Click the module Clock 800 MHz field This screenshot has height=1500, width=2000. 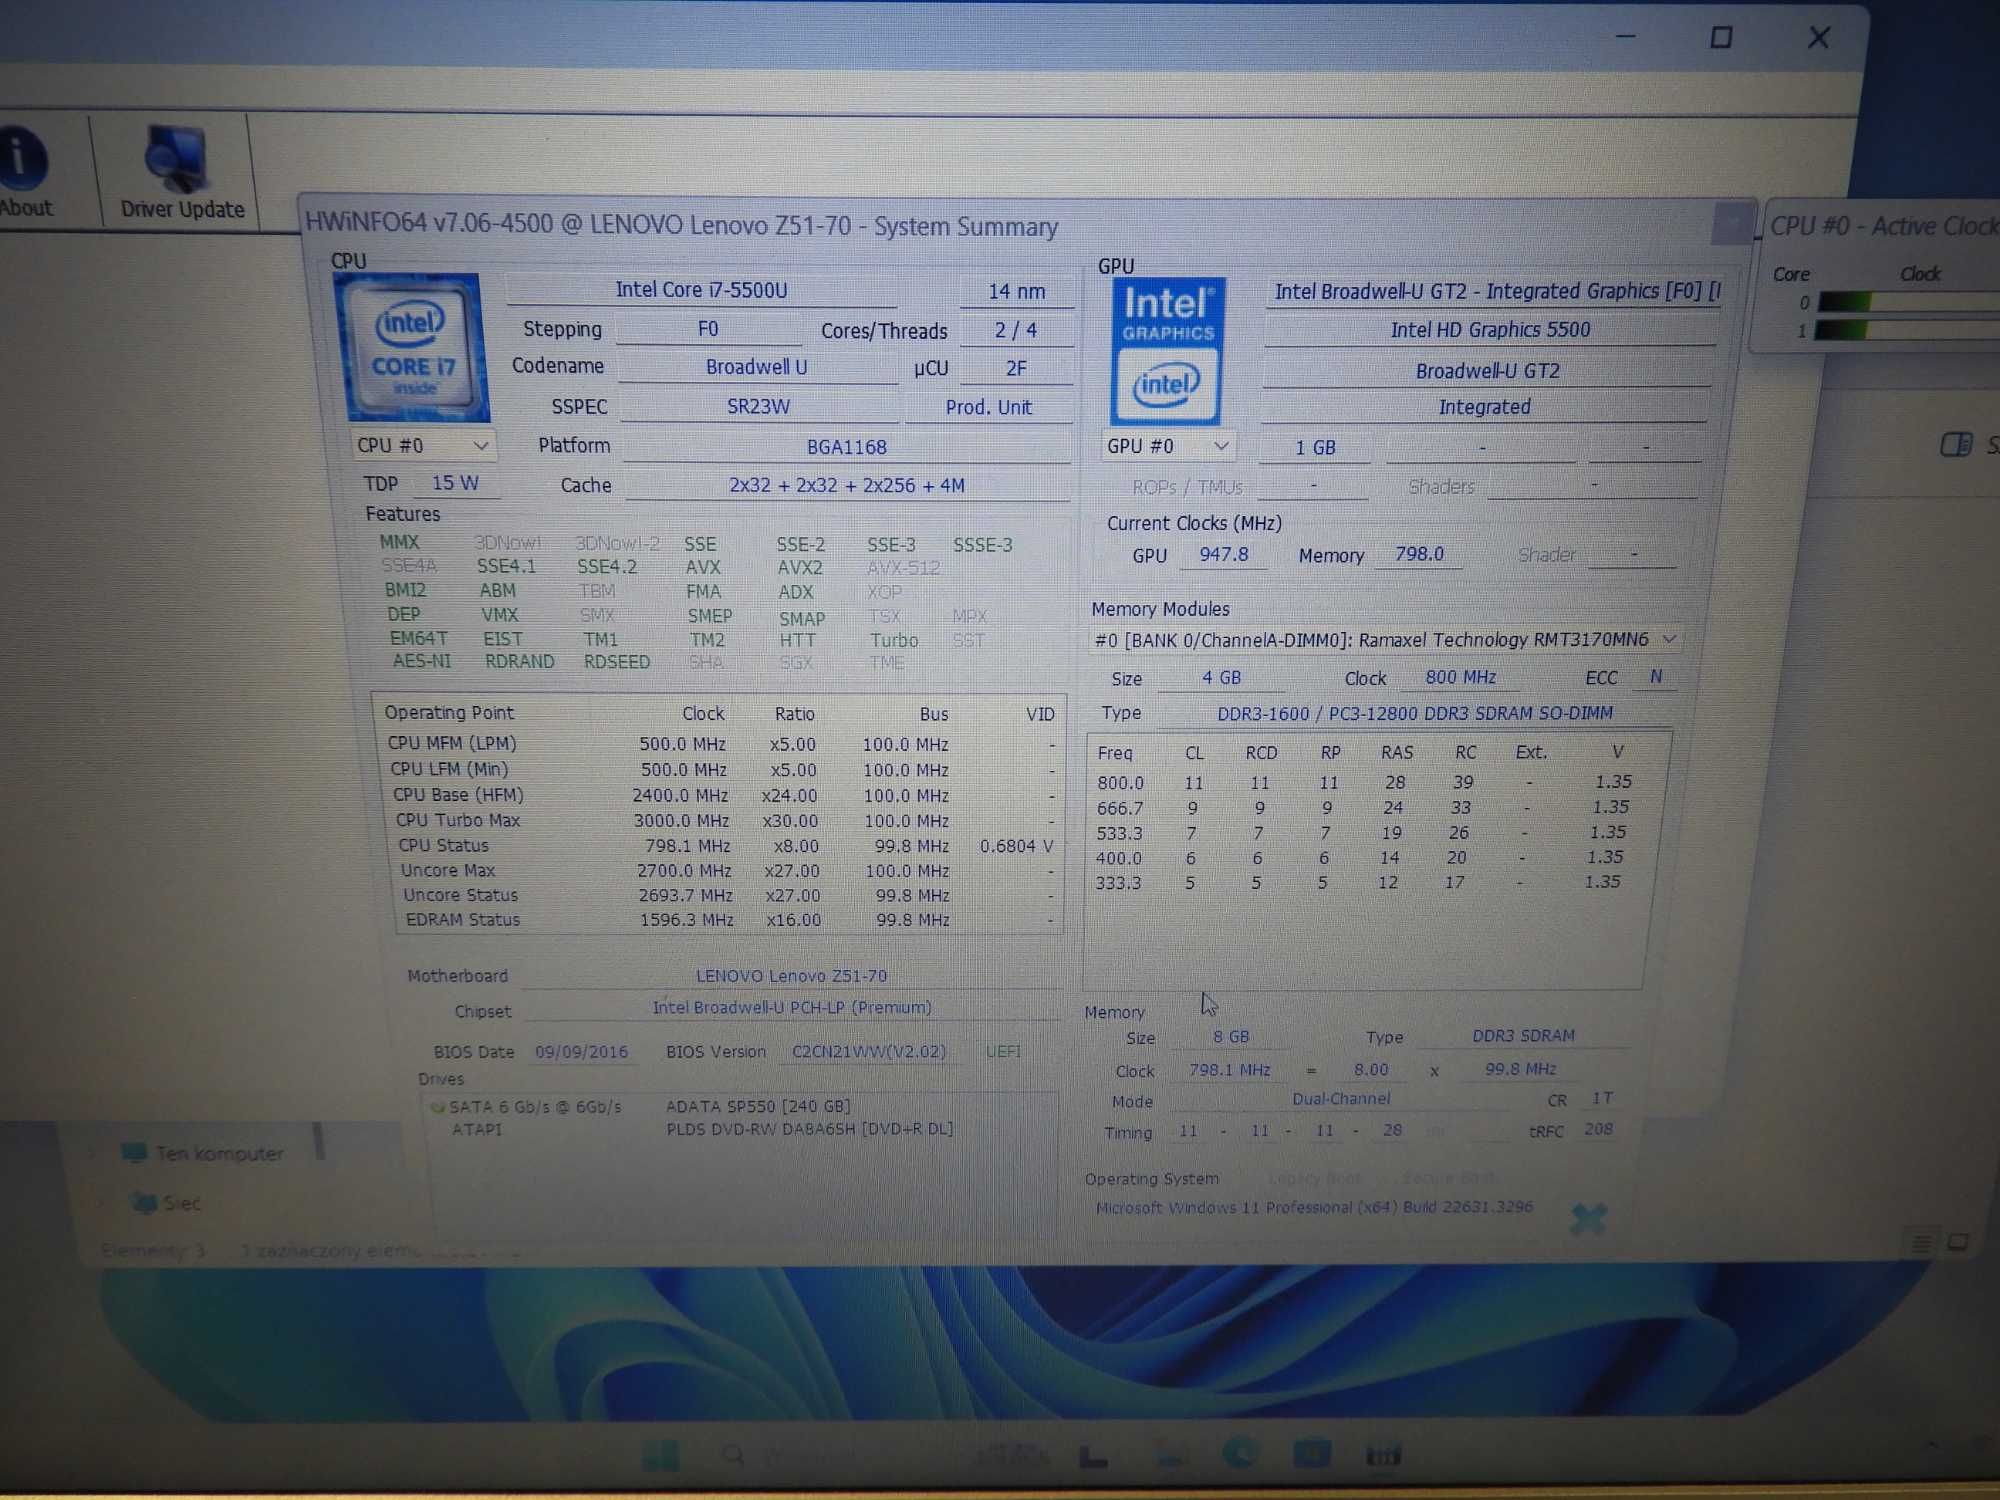coord(1460,677)
